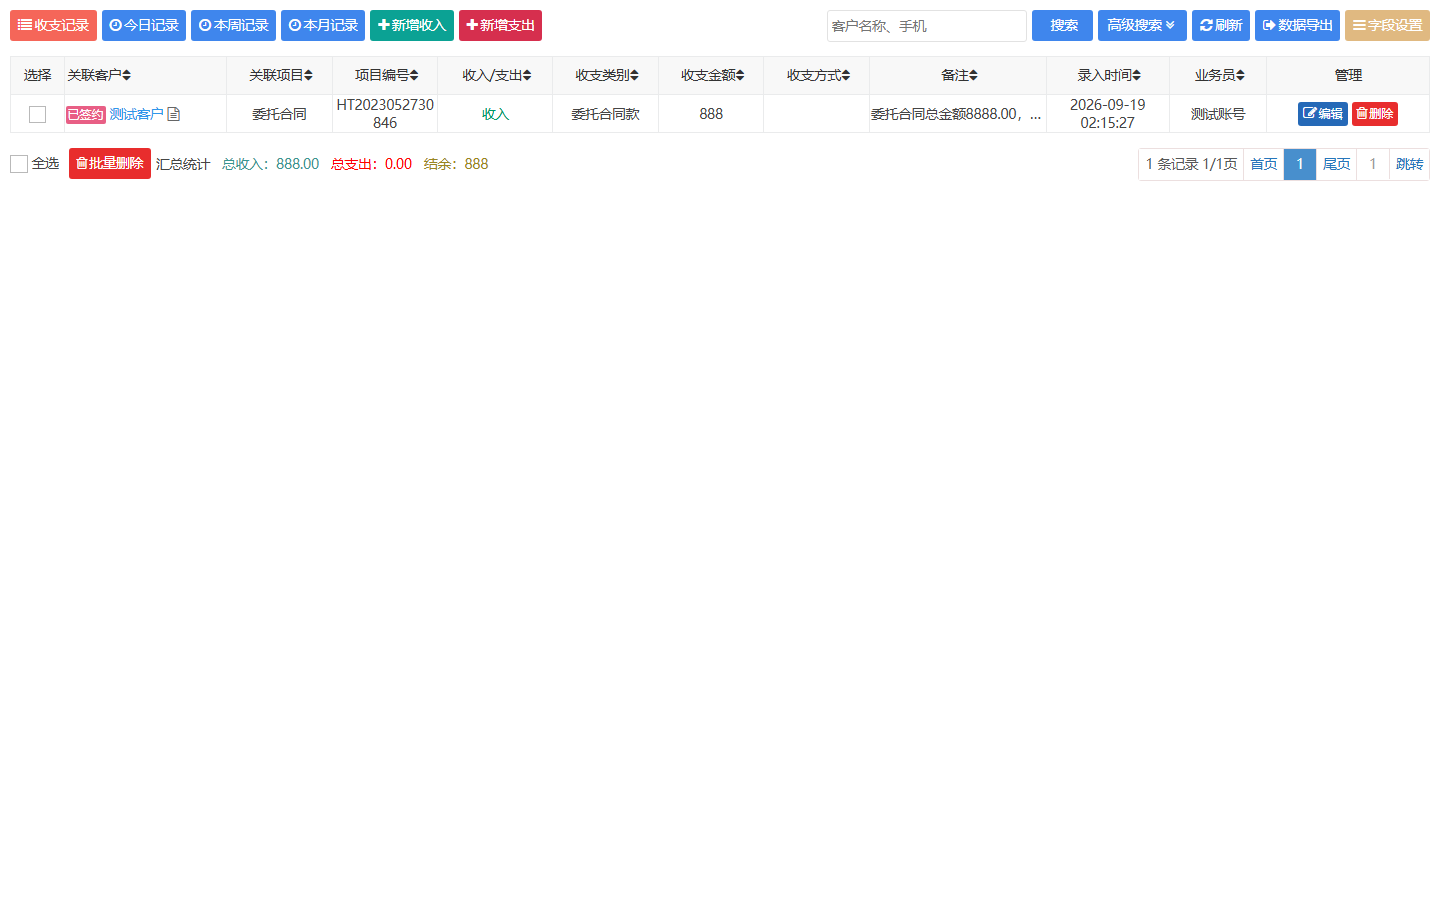
Task: Click the 总支出: 0.00 summary
Action: pos(371,164)
